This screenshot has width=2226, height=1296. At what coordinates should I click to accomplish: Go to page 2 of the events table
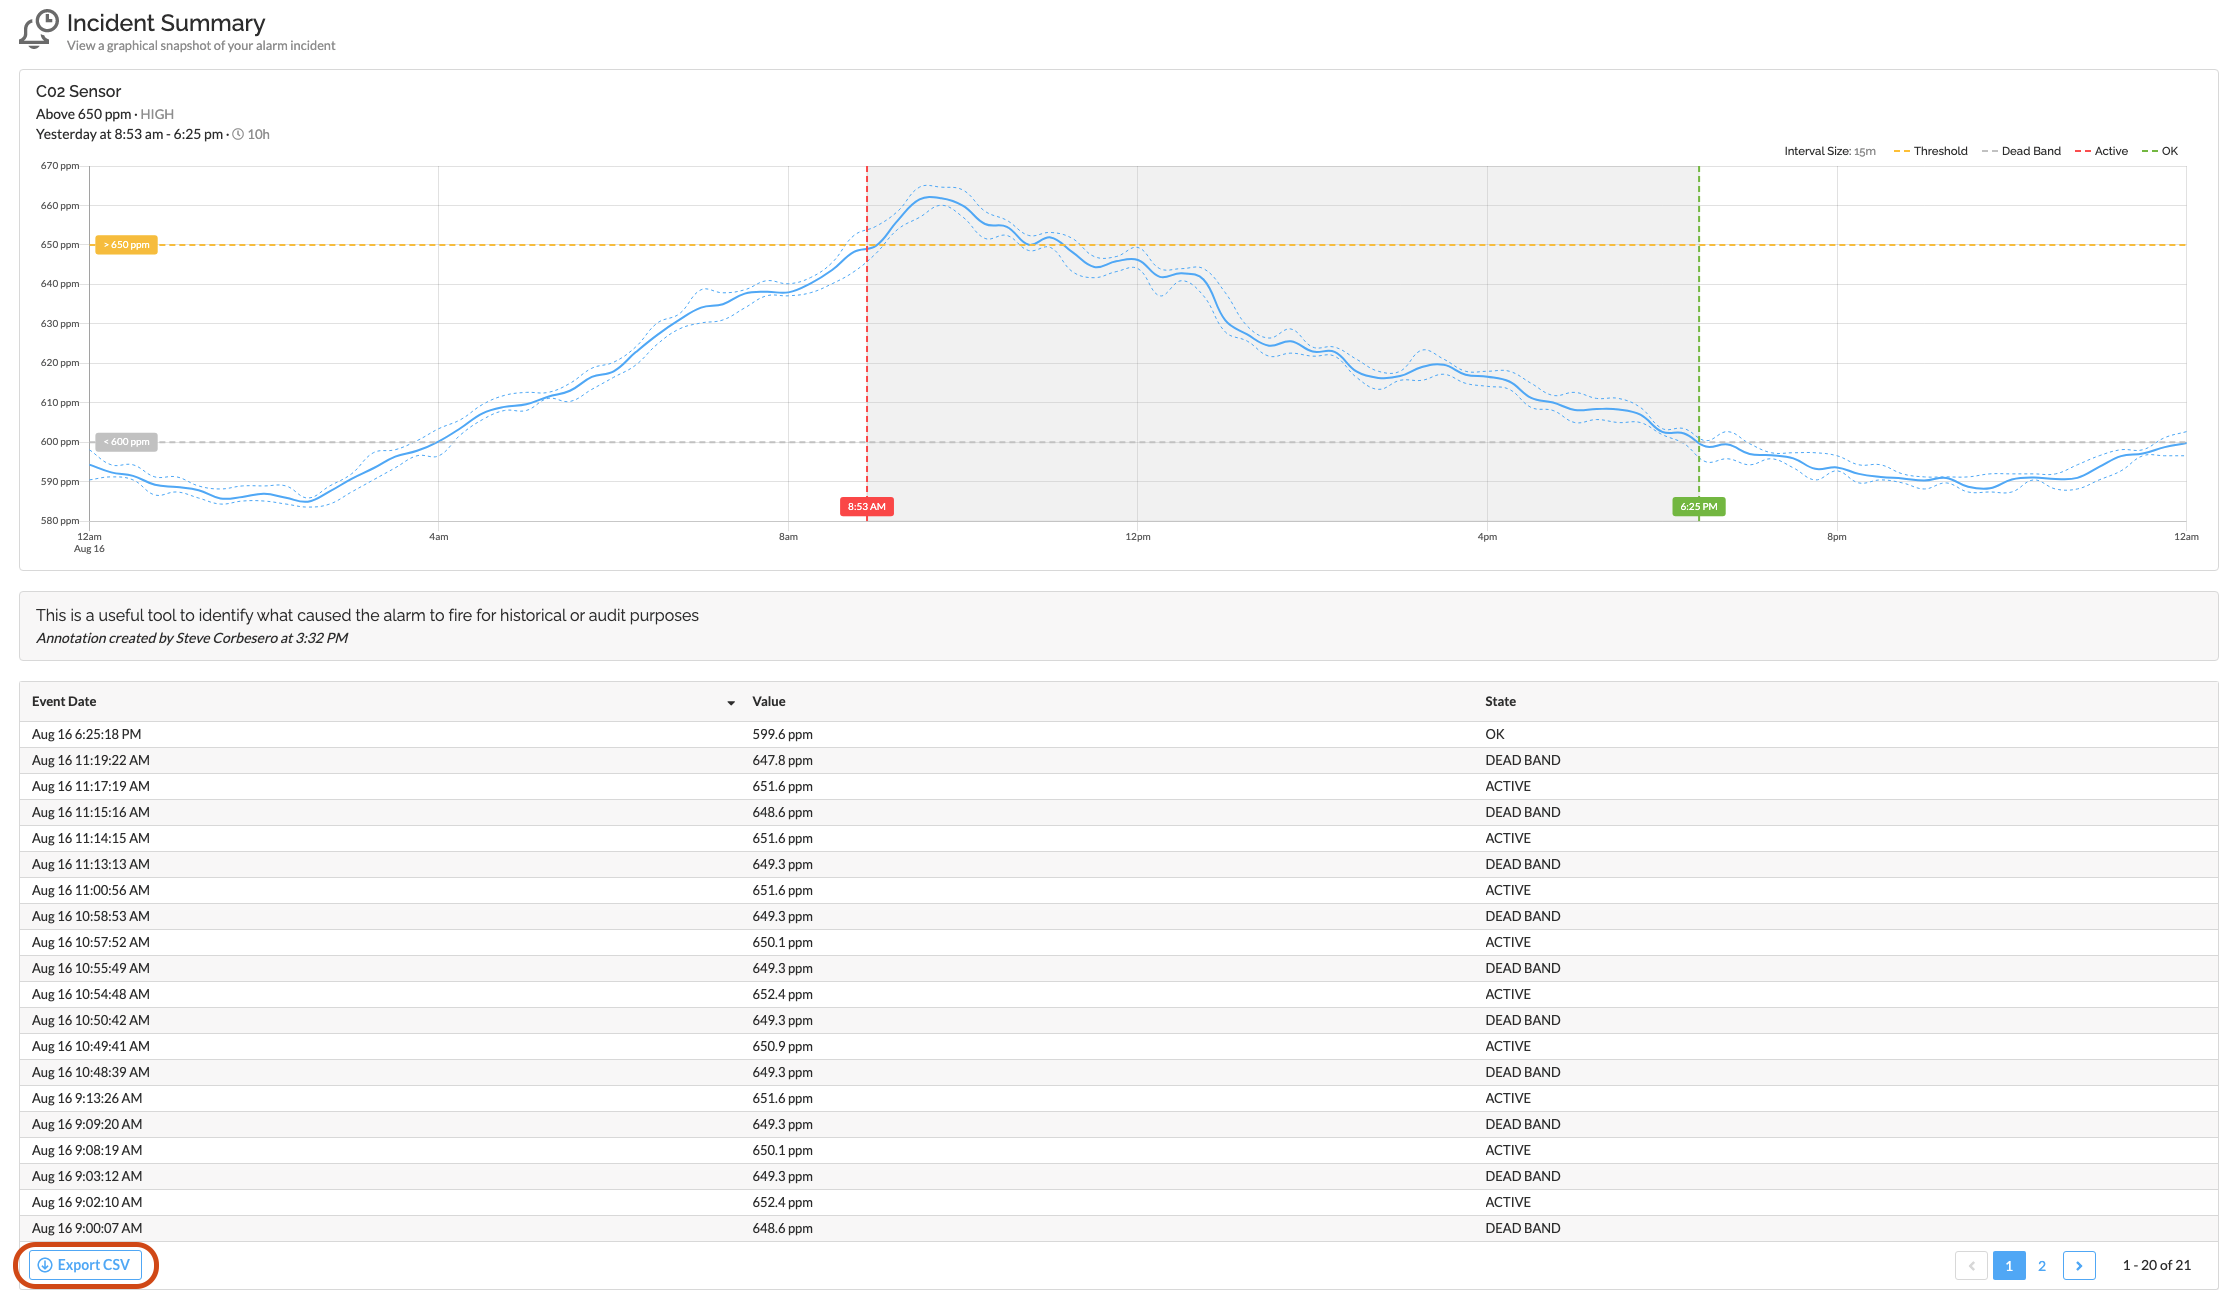coord(2042,1265)
